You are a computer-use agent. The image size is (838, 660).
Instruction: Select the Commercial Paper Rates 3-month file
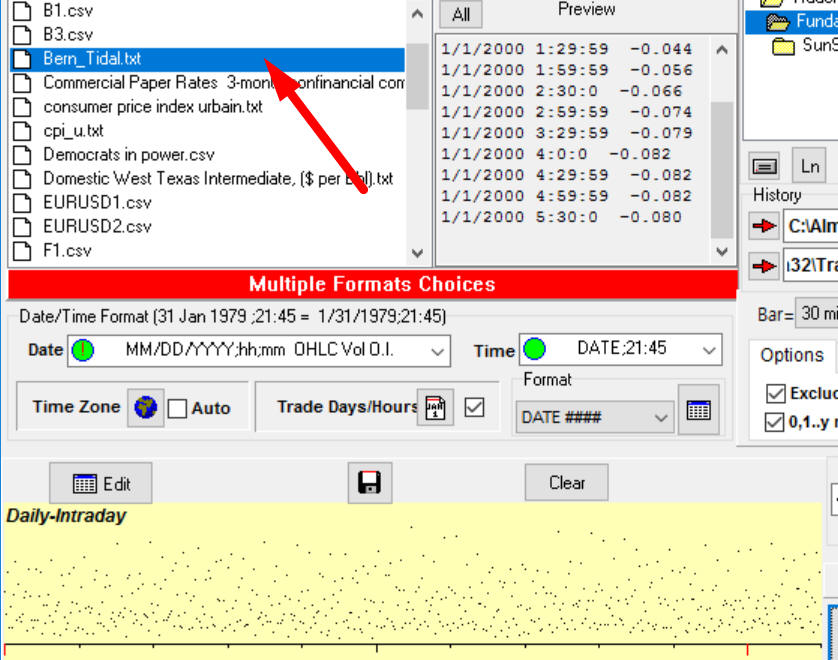pos(223,83)
